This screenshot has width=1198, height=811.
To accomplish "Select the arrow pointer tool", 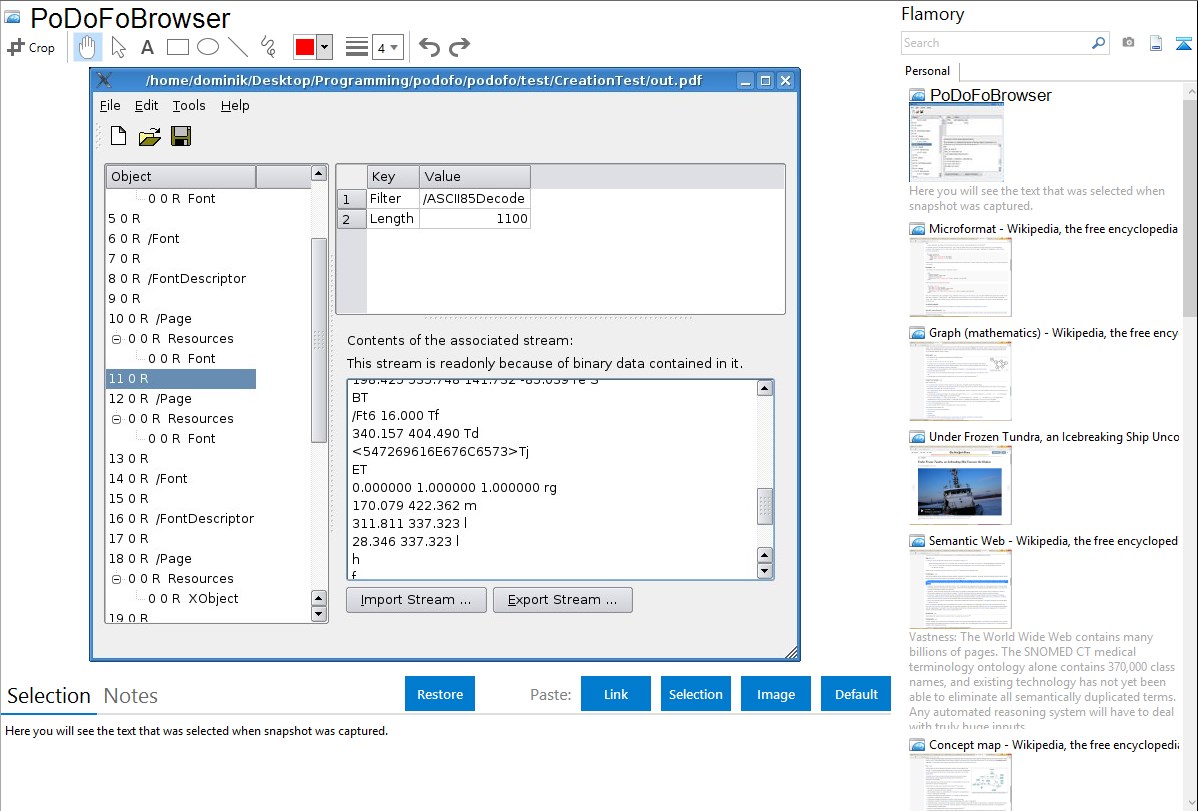I will (118, 47).
